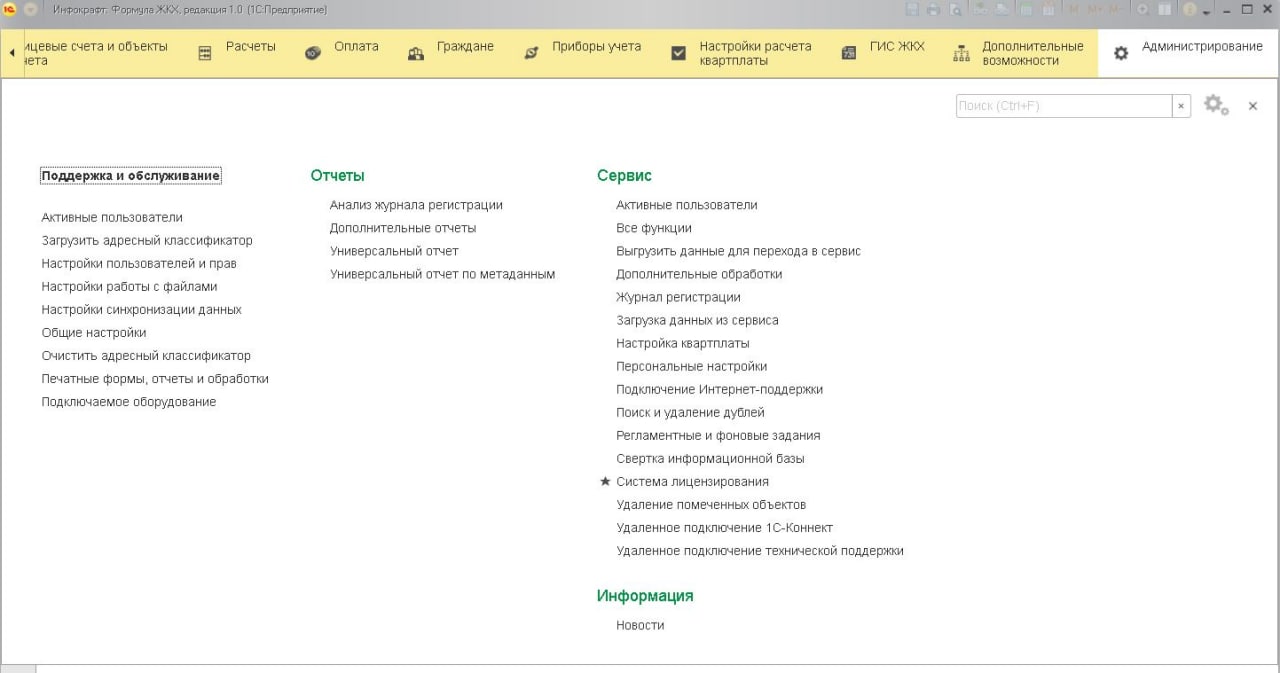This screenshot has height=673, width=1280.
Task: Click the zoom plus icon in the title bar
Action: coord(1142,10)
